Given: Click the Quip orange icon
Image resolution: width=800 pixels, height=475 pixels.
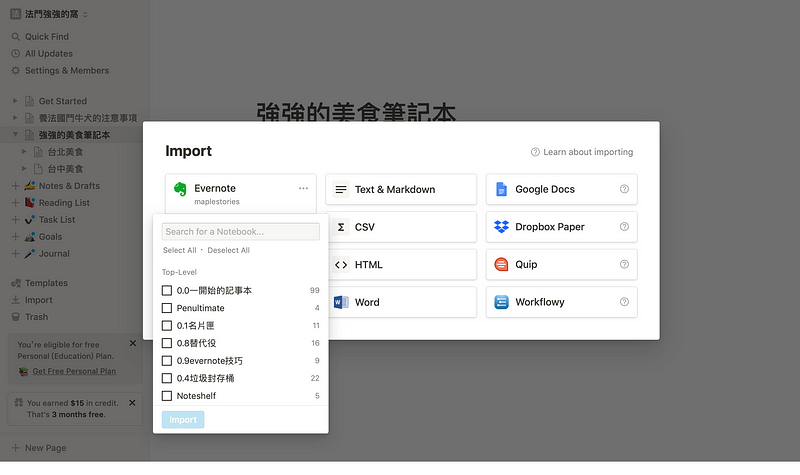Looking at the screenshot, I should 502,264.
